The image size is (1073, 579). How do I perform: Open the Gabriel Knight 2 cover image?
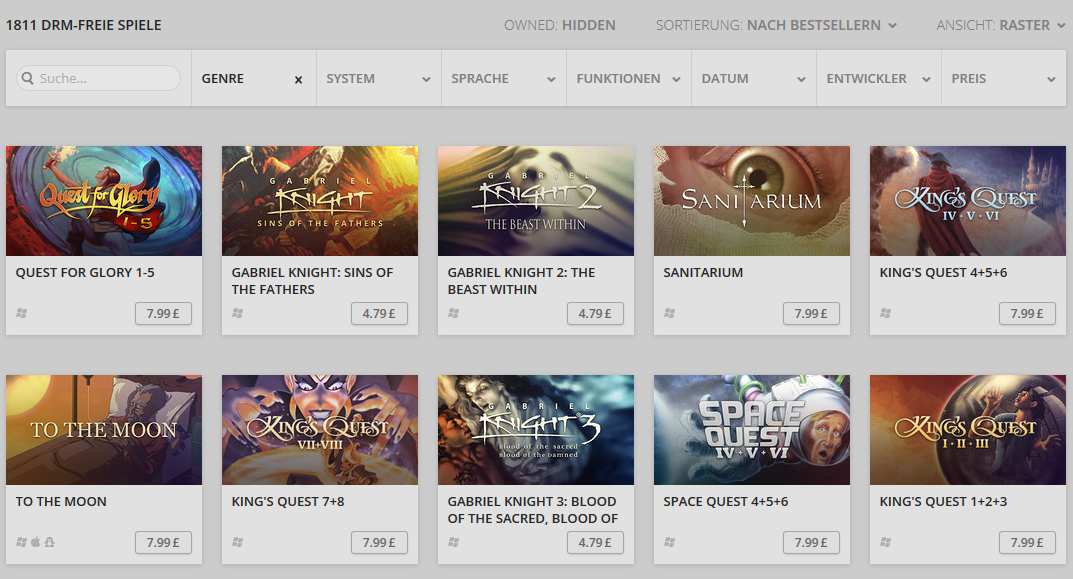pos(536,201)
